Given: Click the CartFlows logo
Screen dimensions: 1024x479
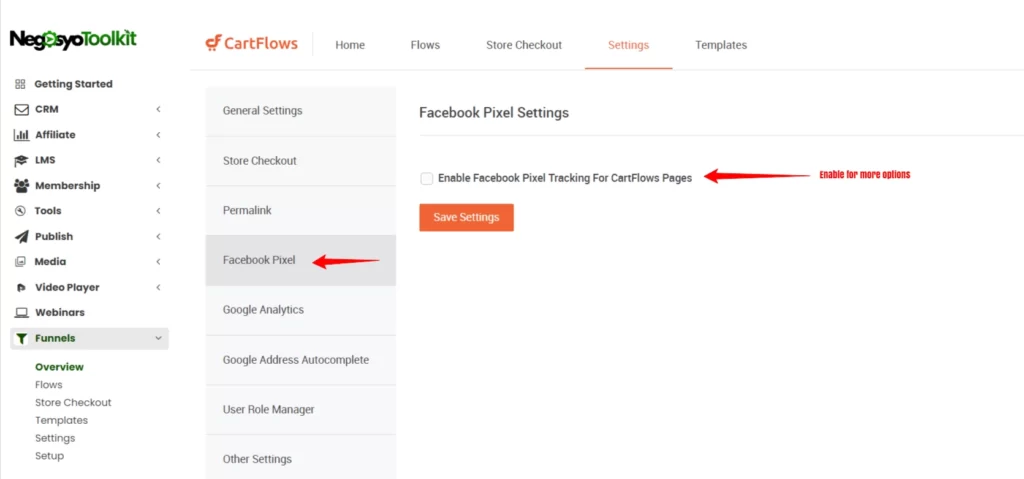Looking at the screenshot, I should point(251,44).
